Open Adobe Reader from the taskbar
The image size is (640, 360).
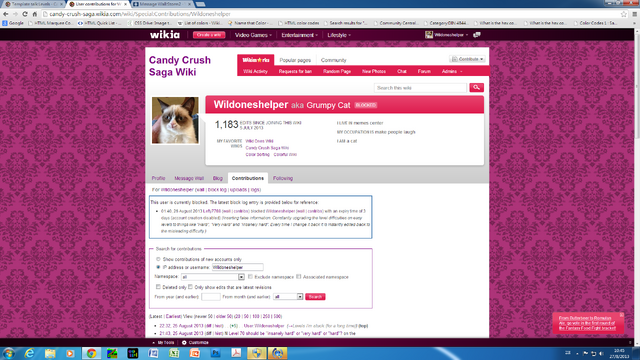[x=236, y=353]
